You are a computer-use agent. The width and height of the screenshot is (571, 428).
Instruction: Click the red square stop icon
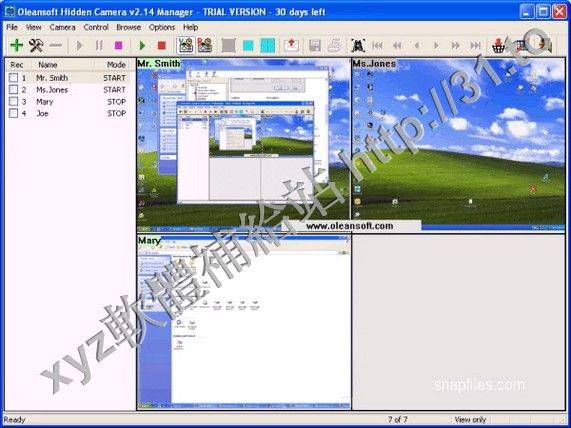click(162, 45)
